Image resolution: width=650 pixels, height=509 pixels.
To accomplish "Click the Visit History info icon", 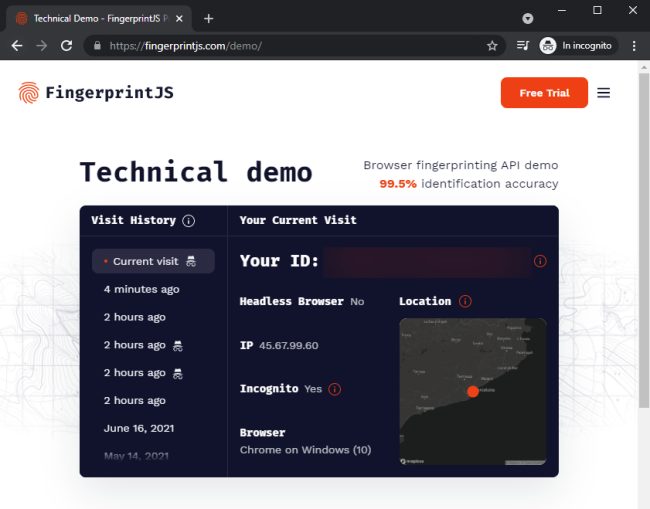I will (189, 221).
